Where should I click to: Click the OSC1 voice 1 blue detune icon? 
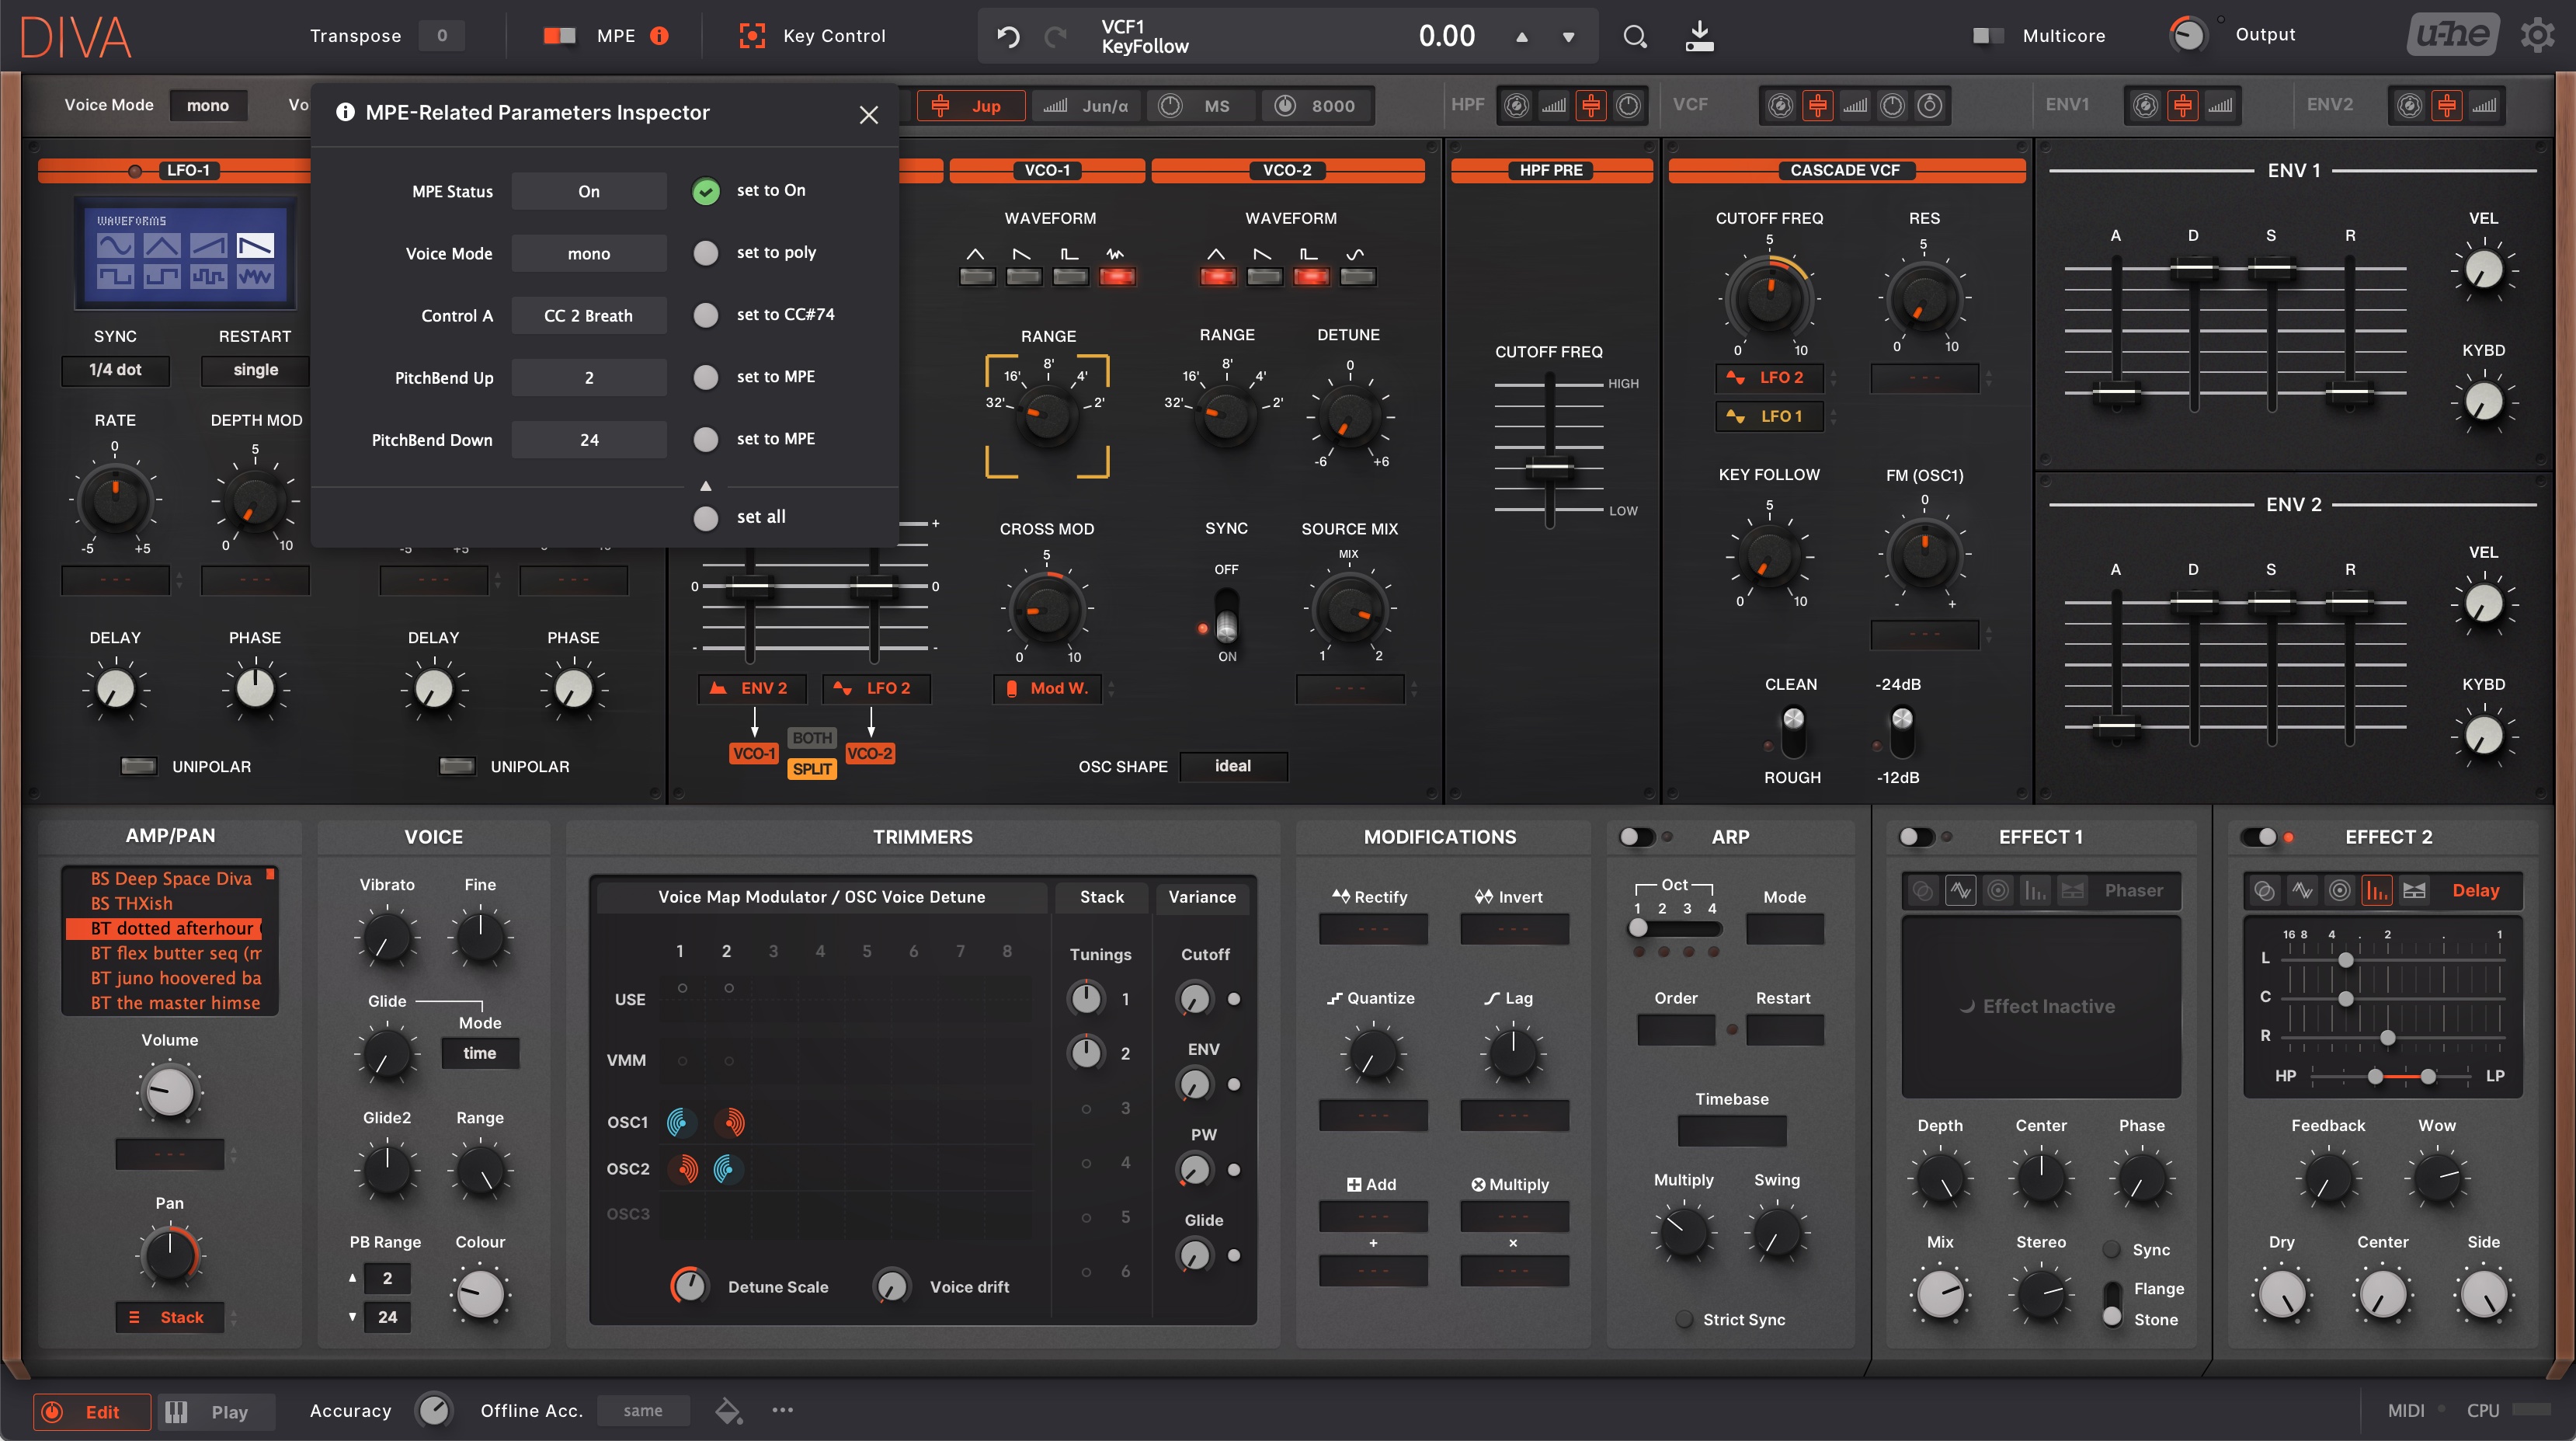click(682, 1123)
